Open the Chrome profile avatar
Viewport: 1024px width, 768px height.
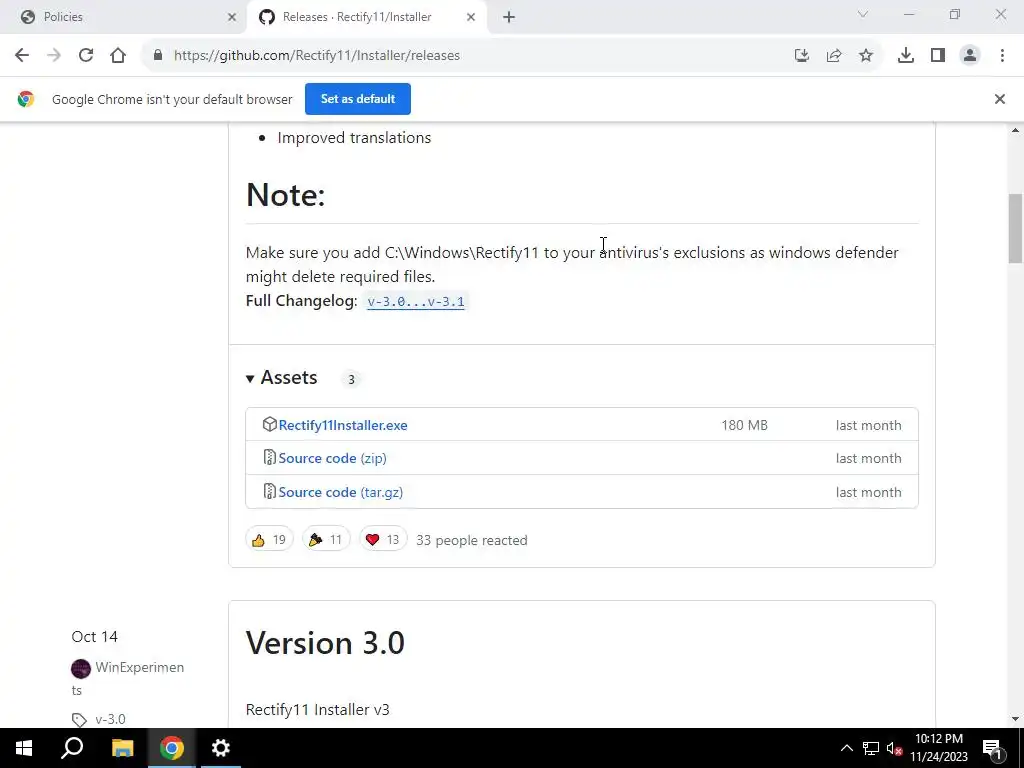pyautogui.click(x=970, y=56)
